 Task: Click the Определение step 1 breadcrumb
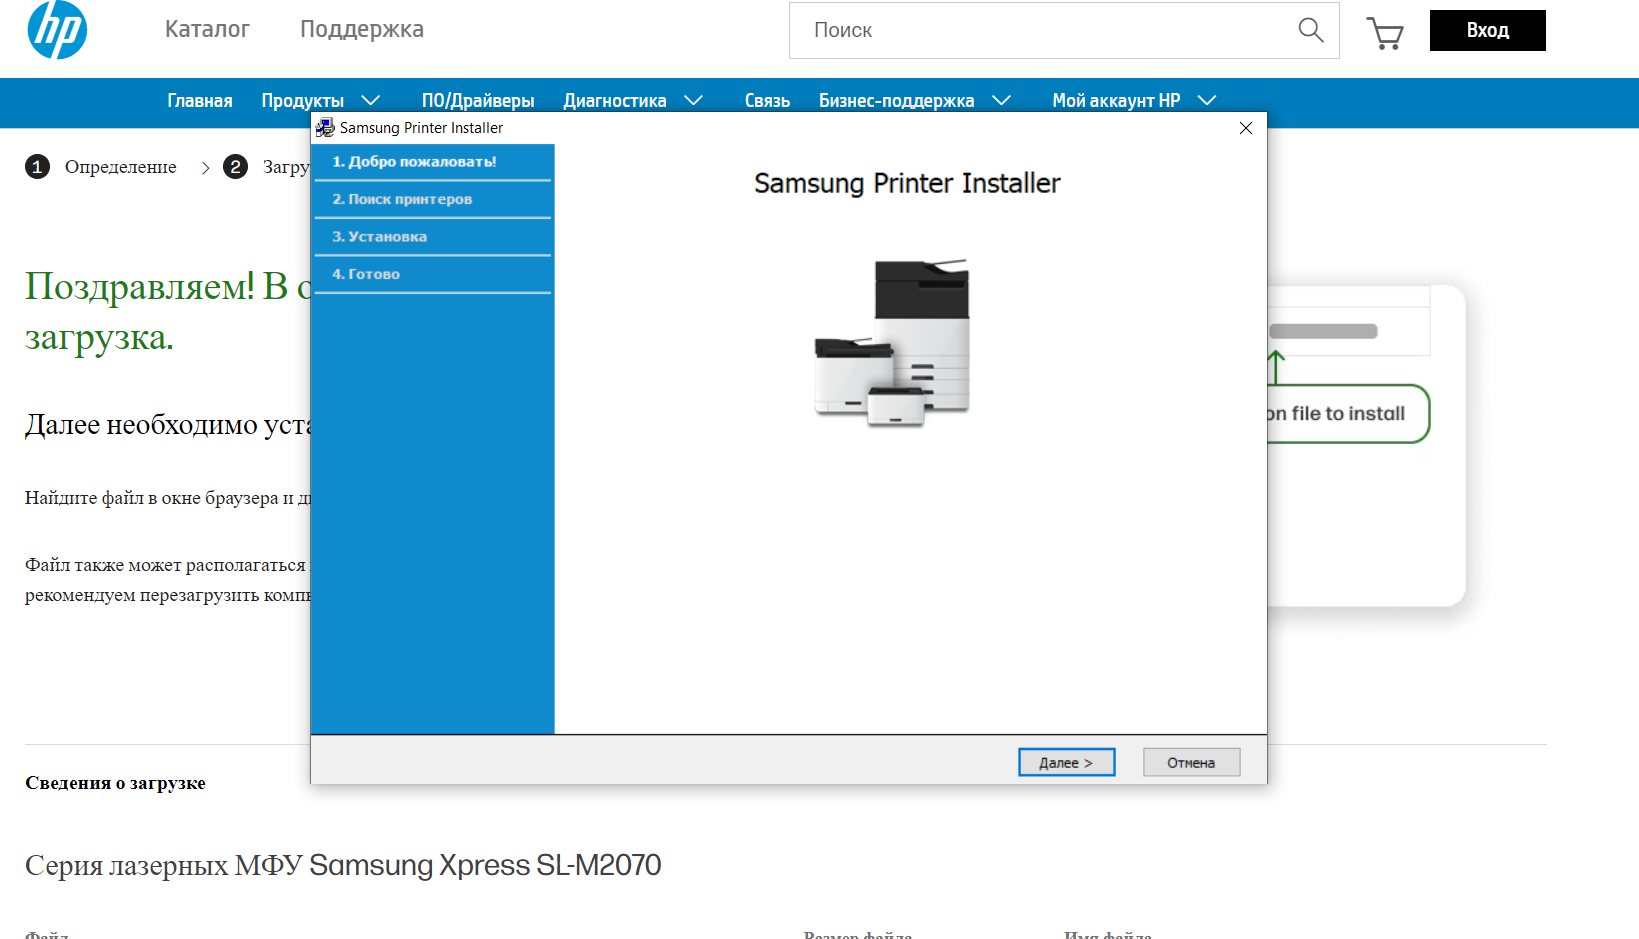101,167
